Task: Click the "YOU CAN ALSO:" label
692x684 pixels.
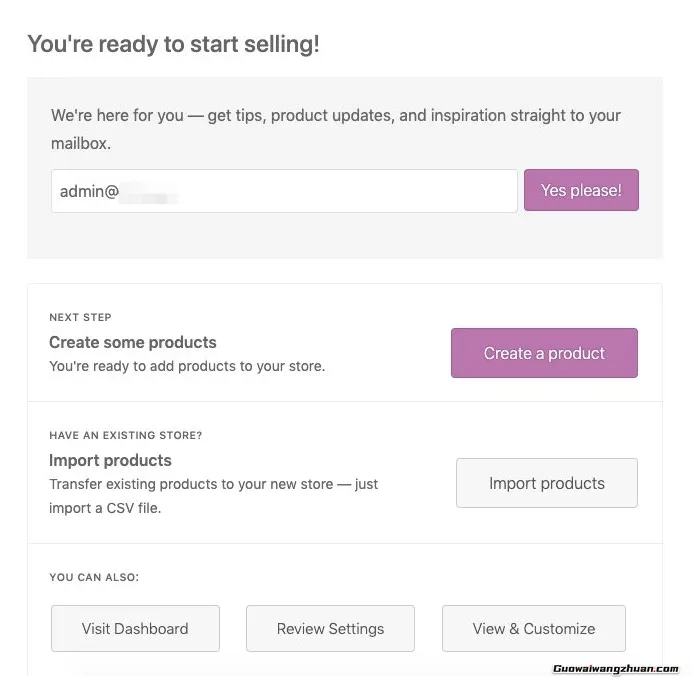Action: pyautogui.click(x=94, y=577)
